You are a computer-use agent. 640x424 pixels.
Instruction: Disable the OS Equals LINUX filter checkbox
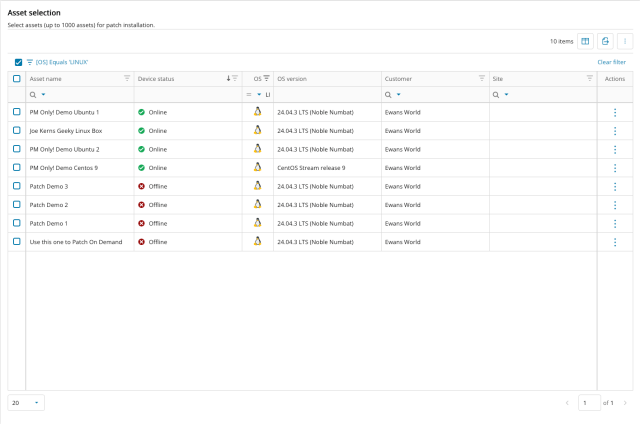(18, 62)
